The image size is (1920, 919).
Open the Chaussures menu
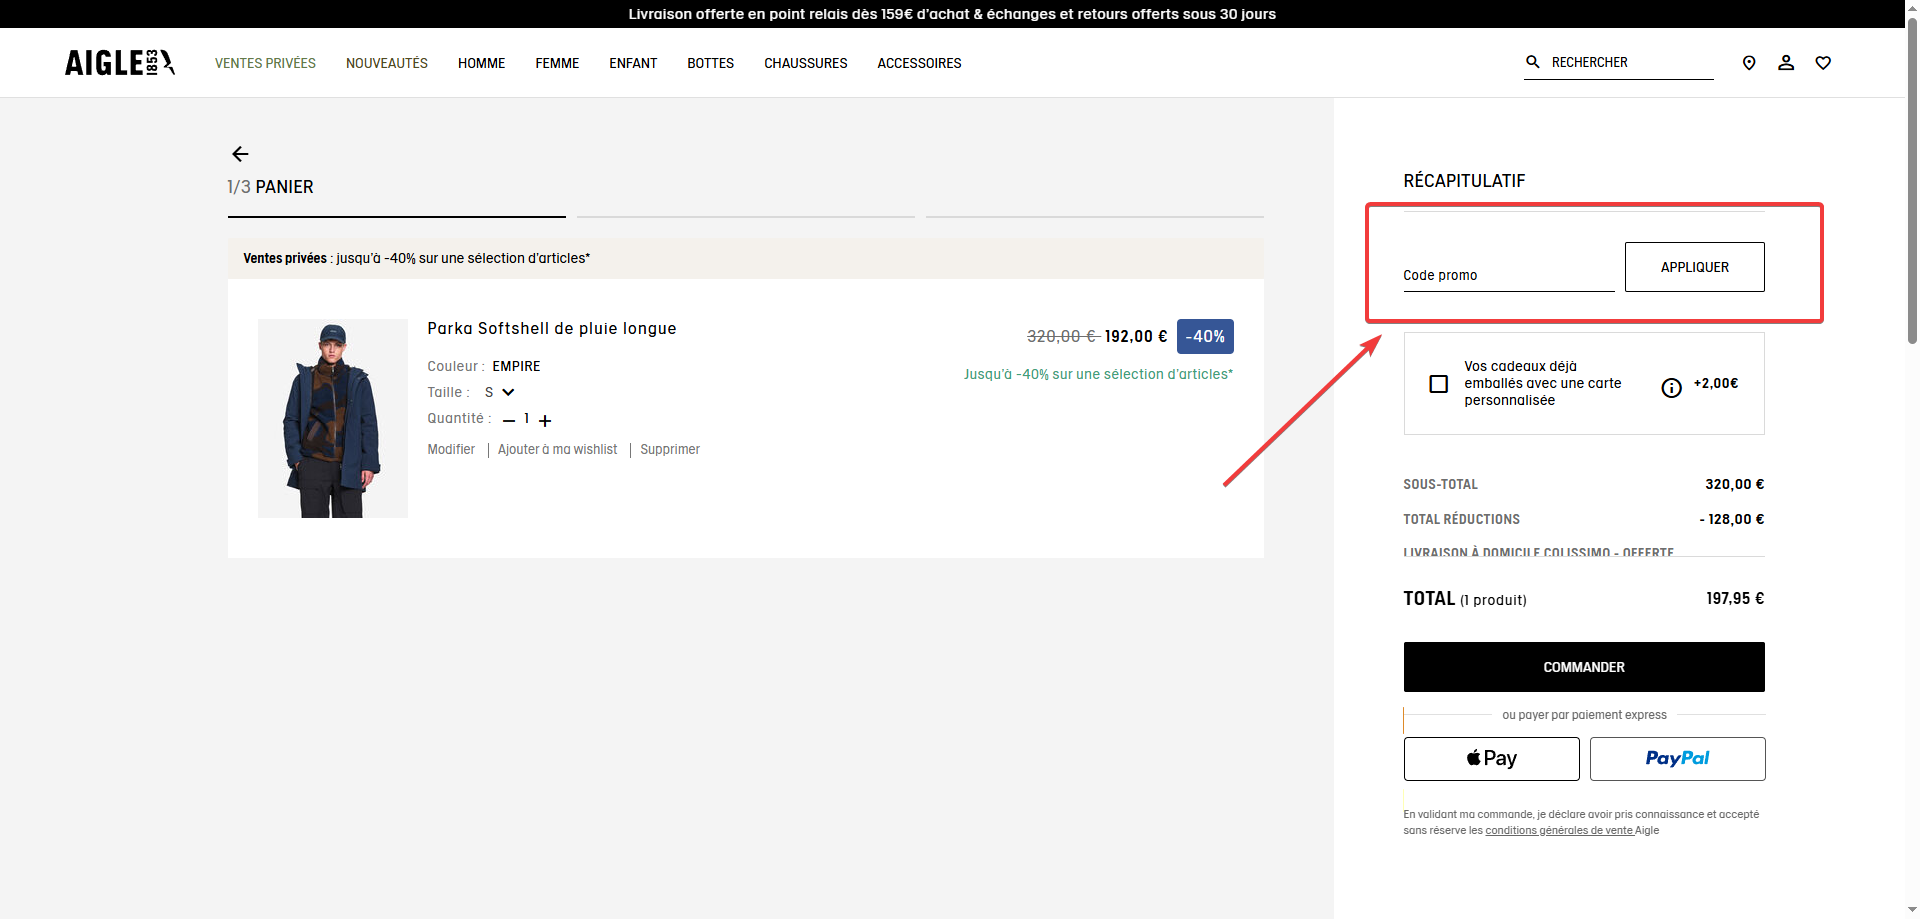pos(805,63)
